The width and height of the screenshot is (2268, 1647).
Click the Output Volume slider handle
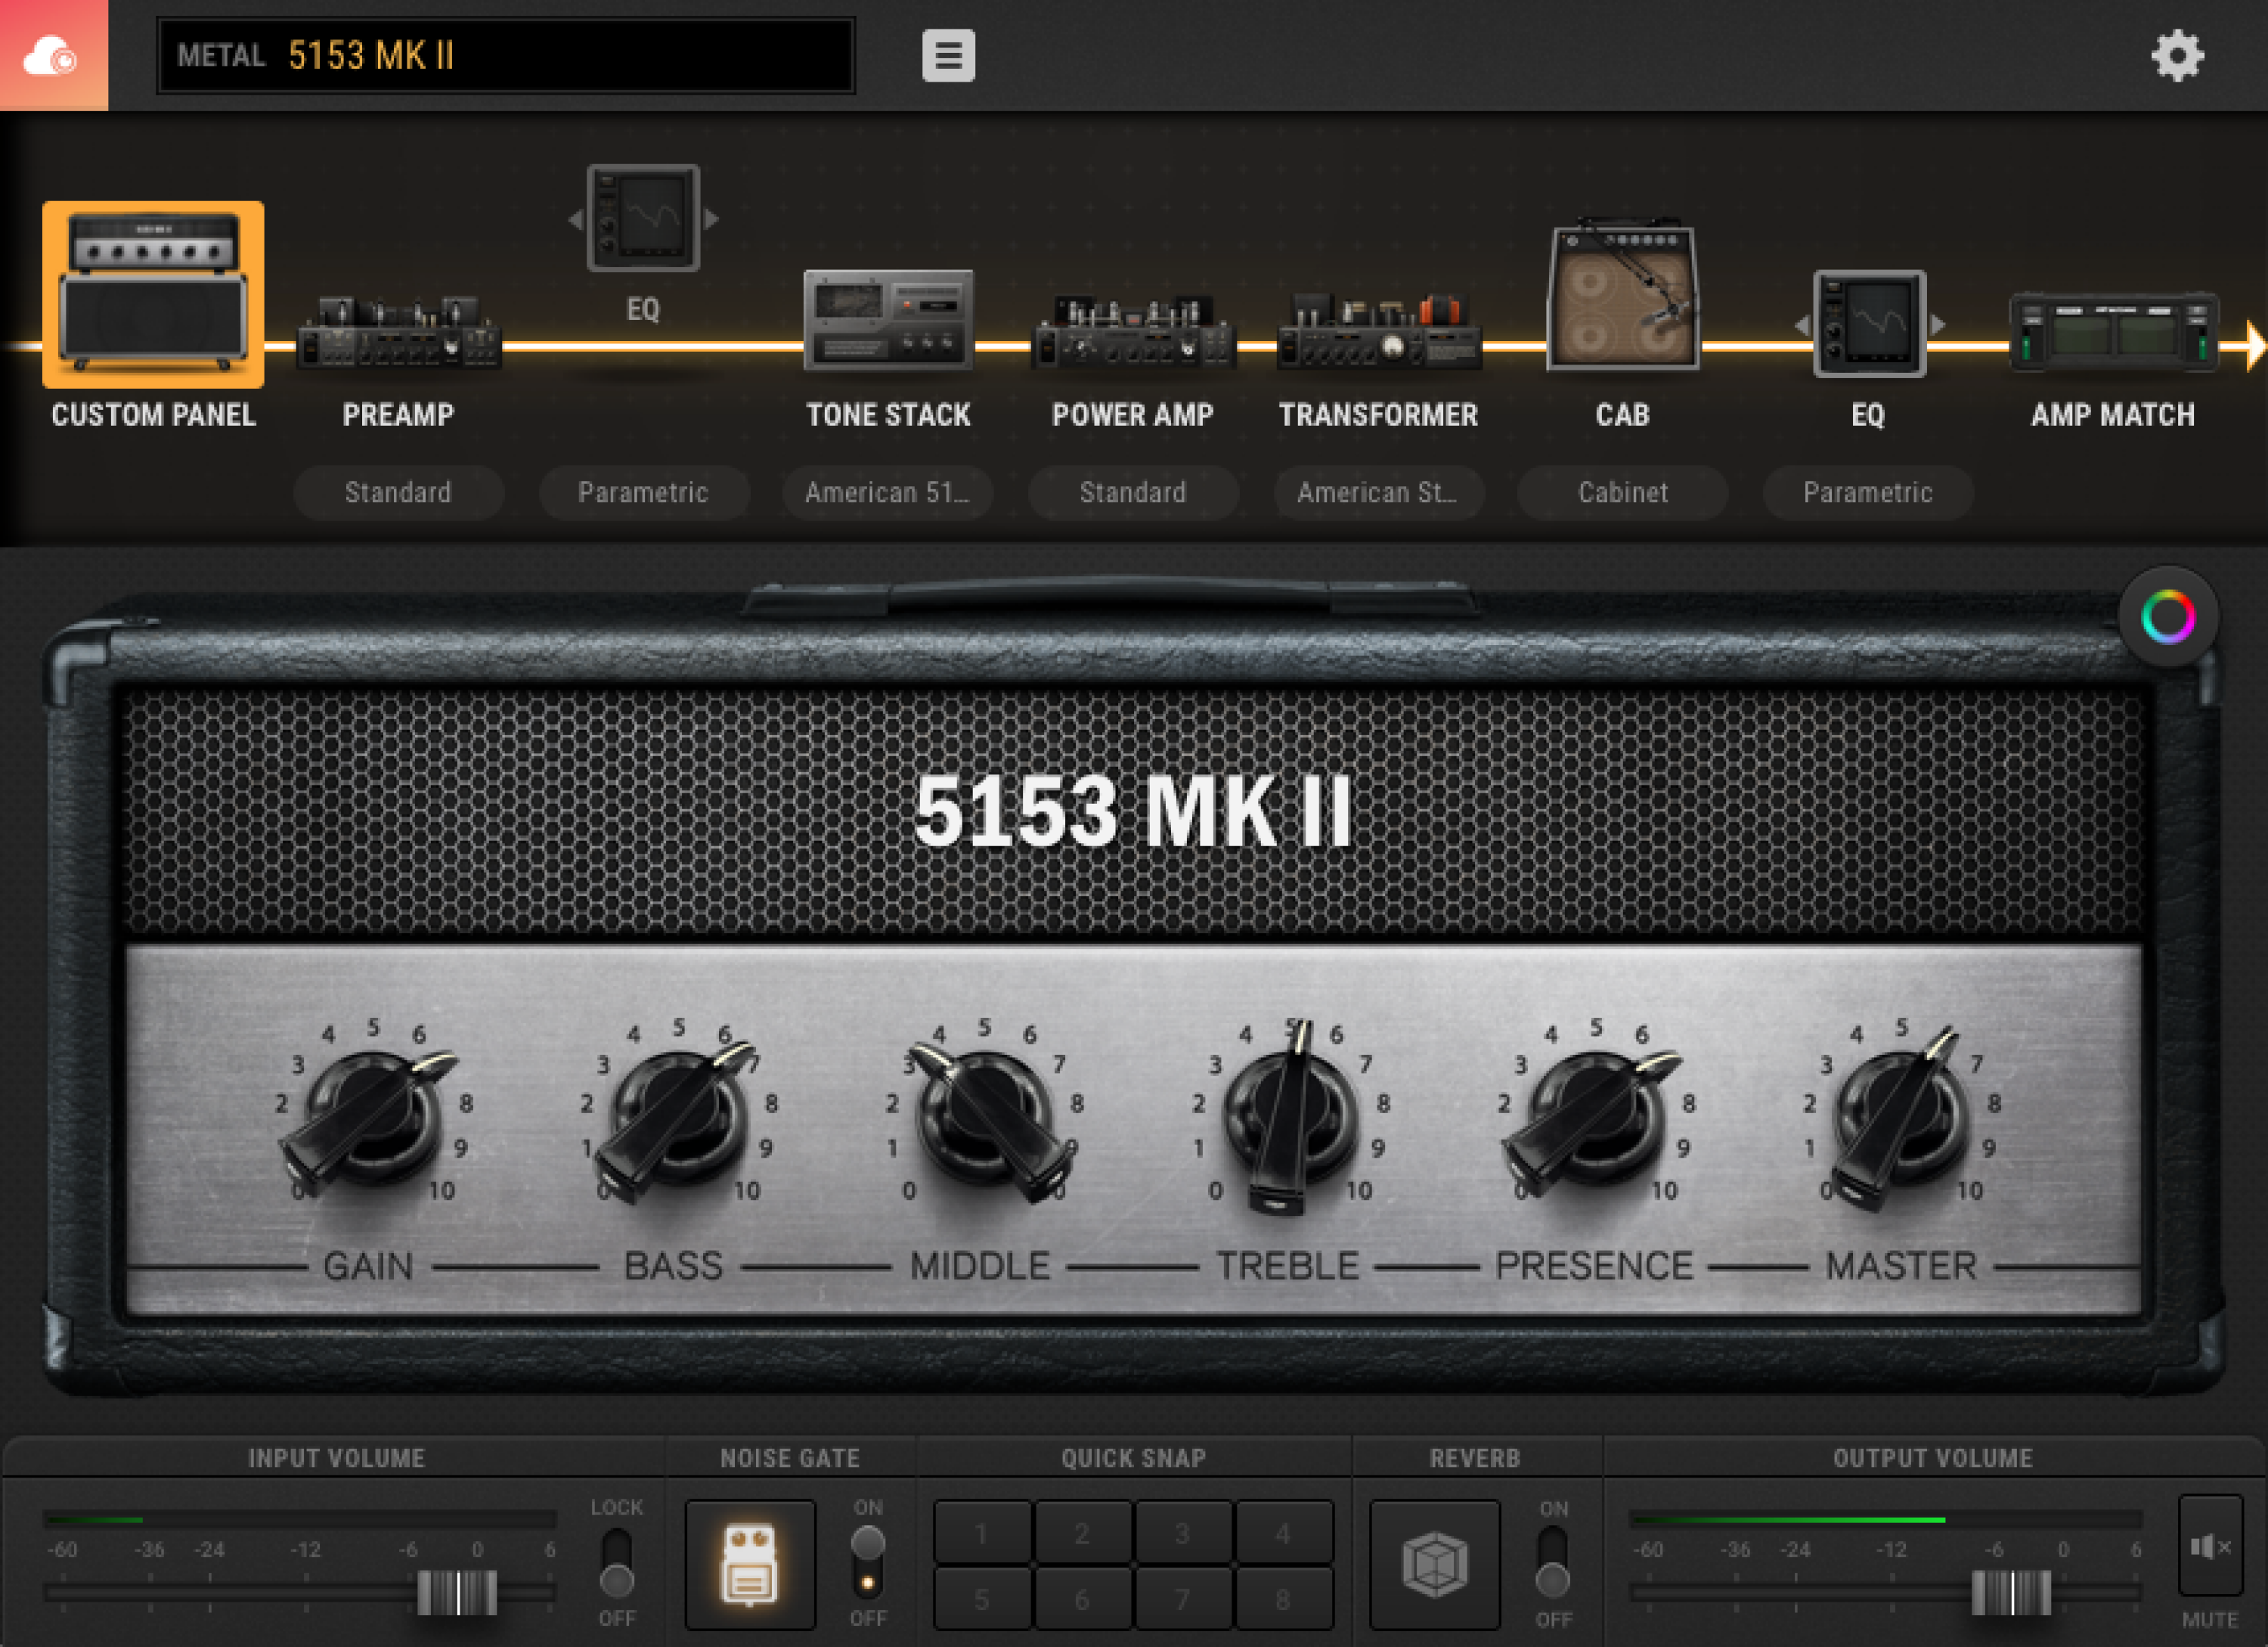[x=2011, y=1592]
